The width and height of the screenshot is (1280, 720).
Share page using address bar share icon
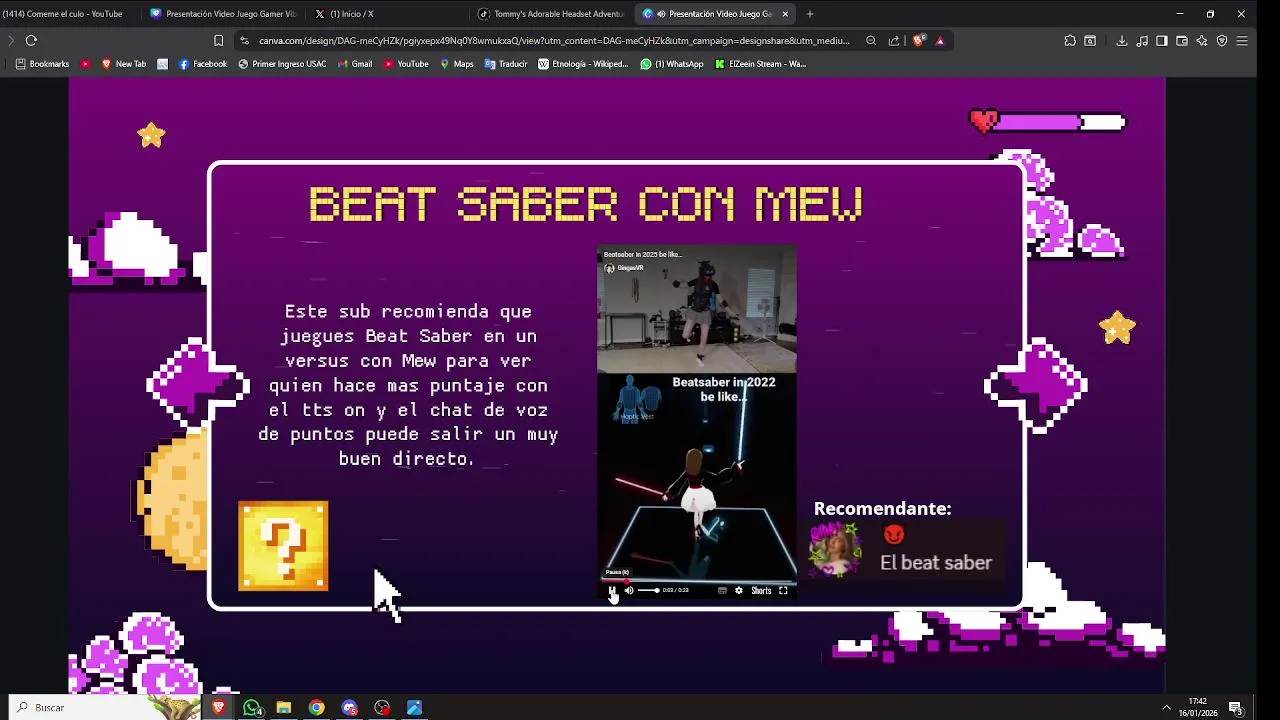coord(894,41)
